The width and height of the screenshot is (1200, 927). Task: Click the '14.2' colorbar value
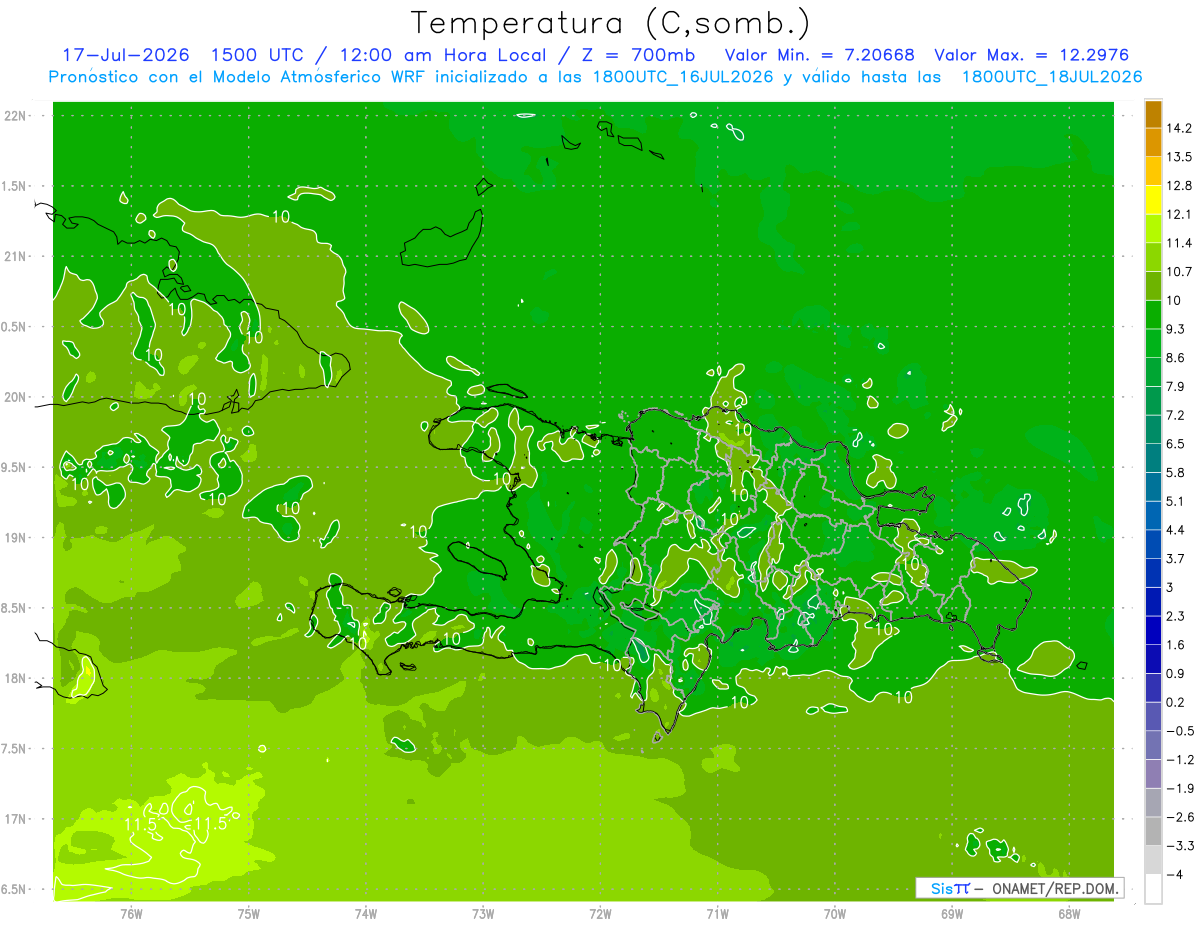(1179, 128)
